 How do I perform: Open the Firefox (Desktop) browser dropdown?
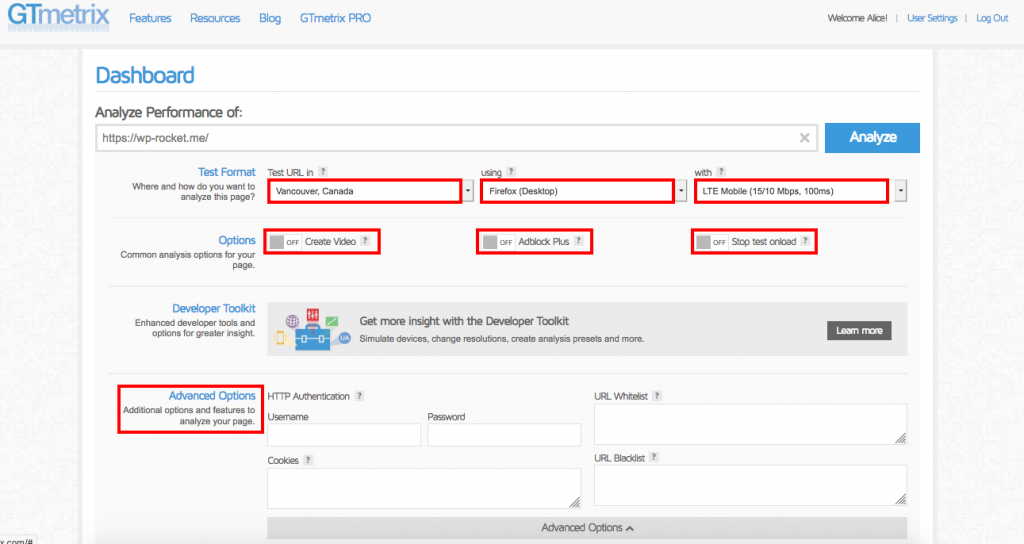pos(578,191)
